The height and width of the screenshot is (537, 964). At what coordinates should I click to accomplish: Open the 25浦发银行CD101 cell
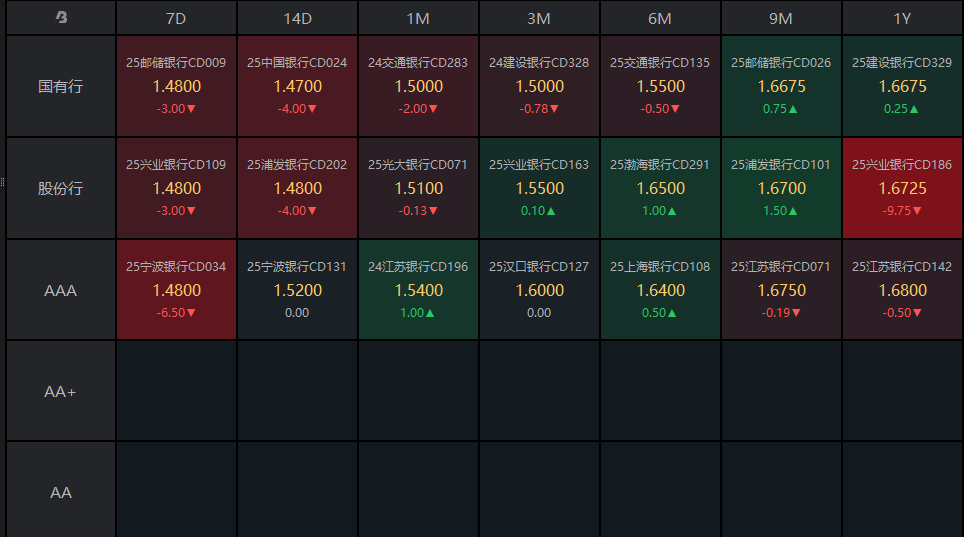[x=781, y=188]
